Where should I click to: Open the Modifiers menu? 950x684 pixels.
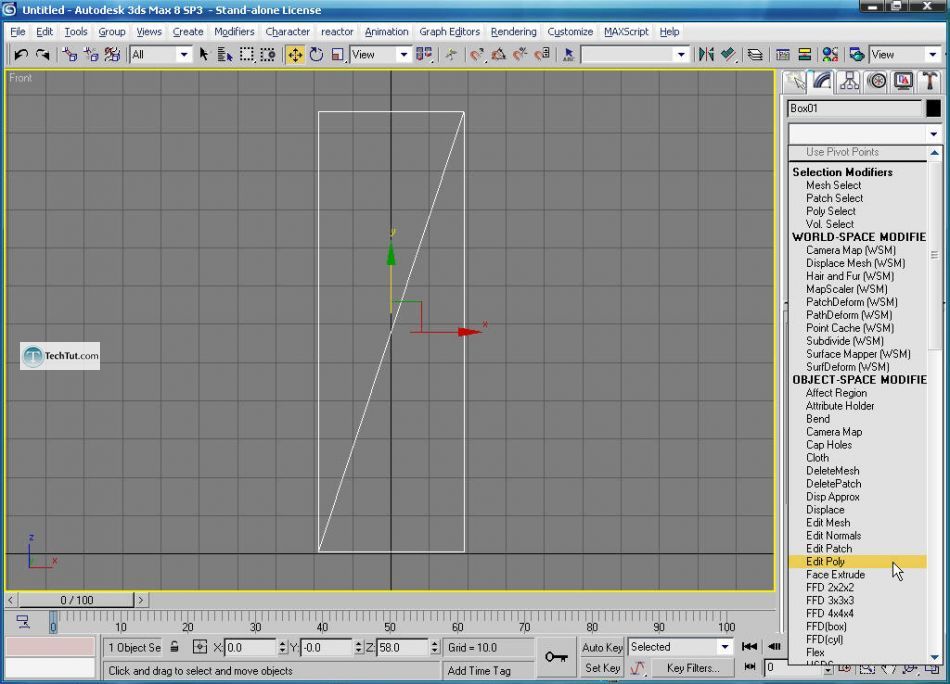tap(234, 32)
